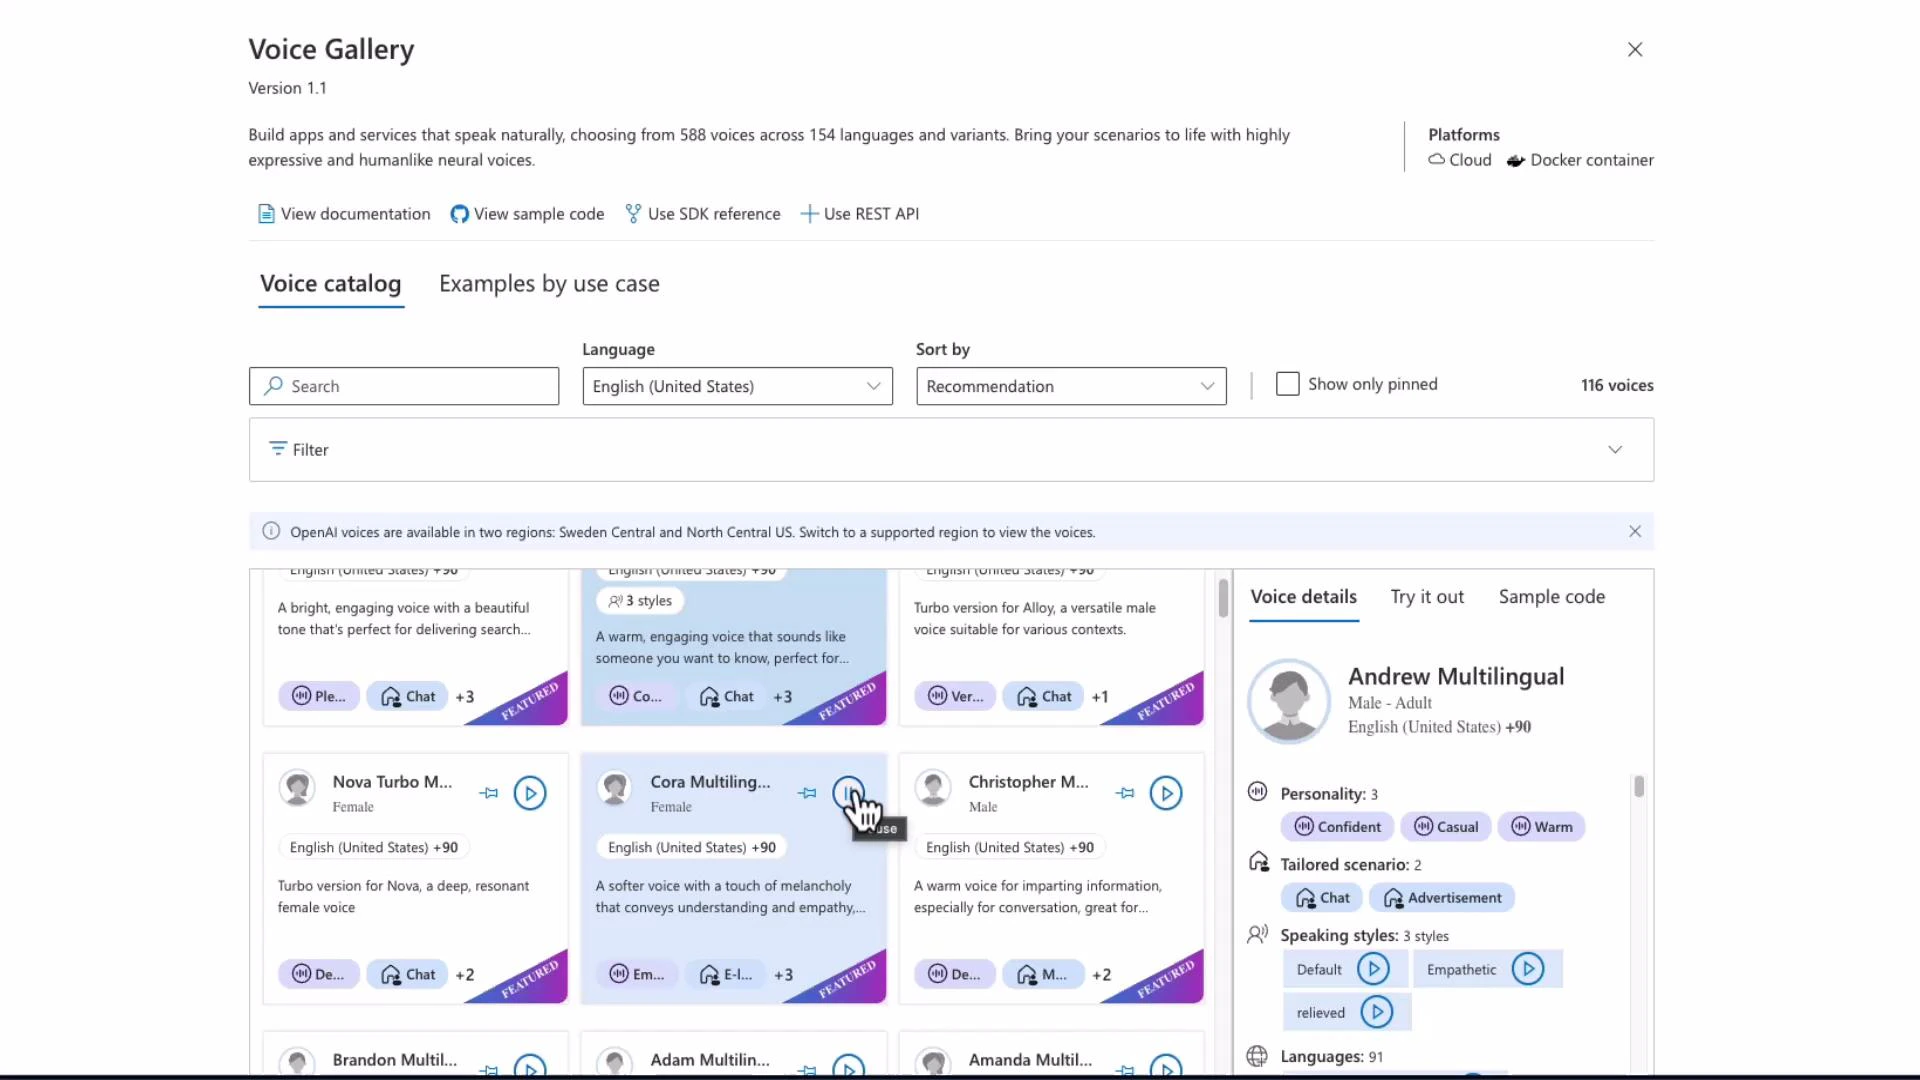This screenshot has width=1920, height=1080.
Task: Open the Sort by dropdown
Action: point(1070,386)
